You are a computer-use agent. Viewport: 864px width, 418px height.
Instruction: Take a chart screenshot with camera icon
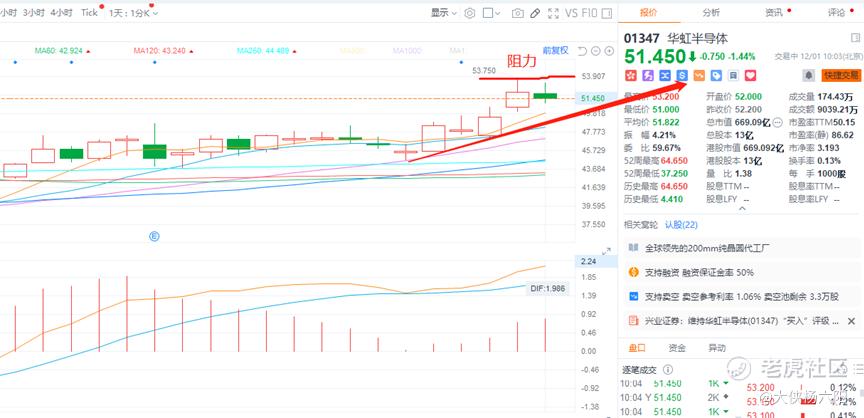517,13
